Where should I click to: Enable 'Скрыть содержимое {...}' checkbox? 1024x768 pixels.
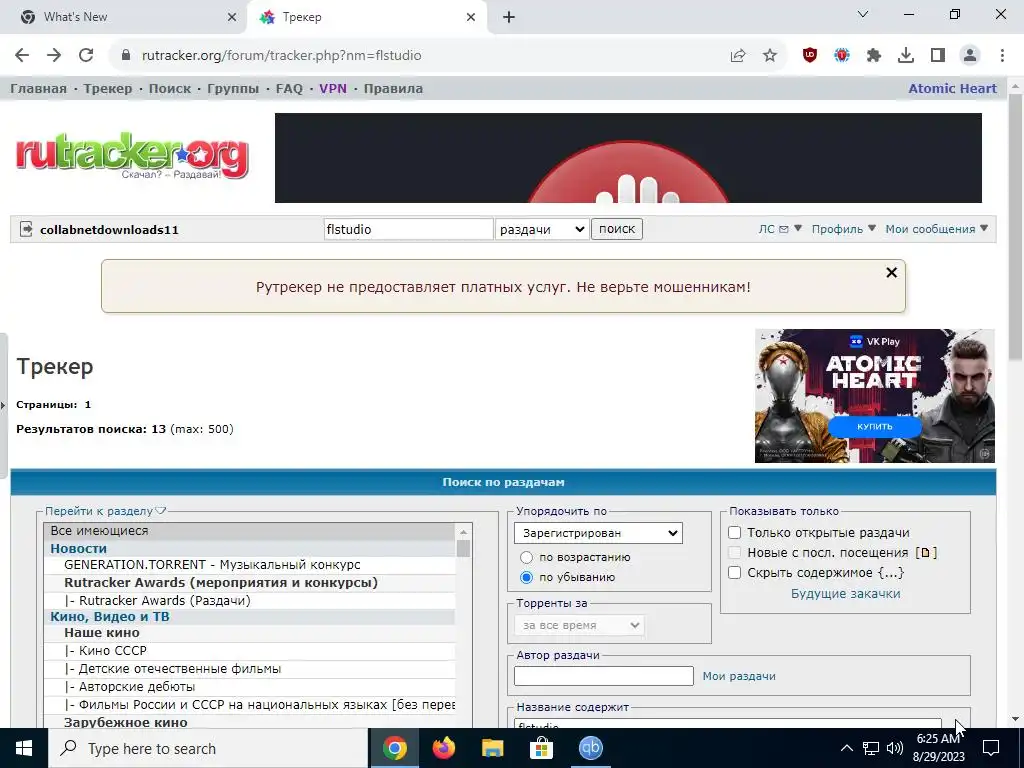click(x=735, y=573)
